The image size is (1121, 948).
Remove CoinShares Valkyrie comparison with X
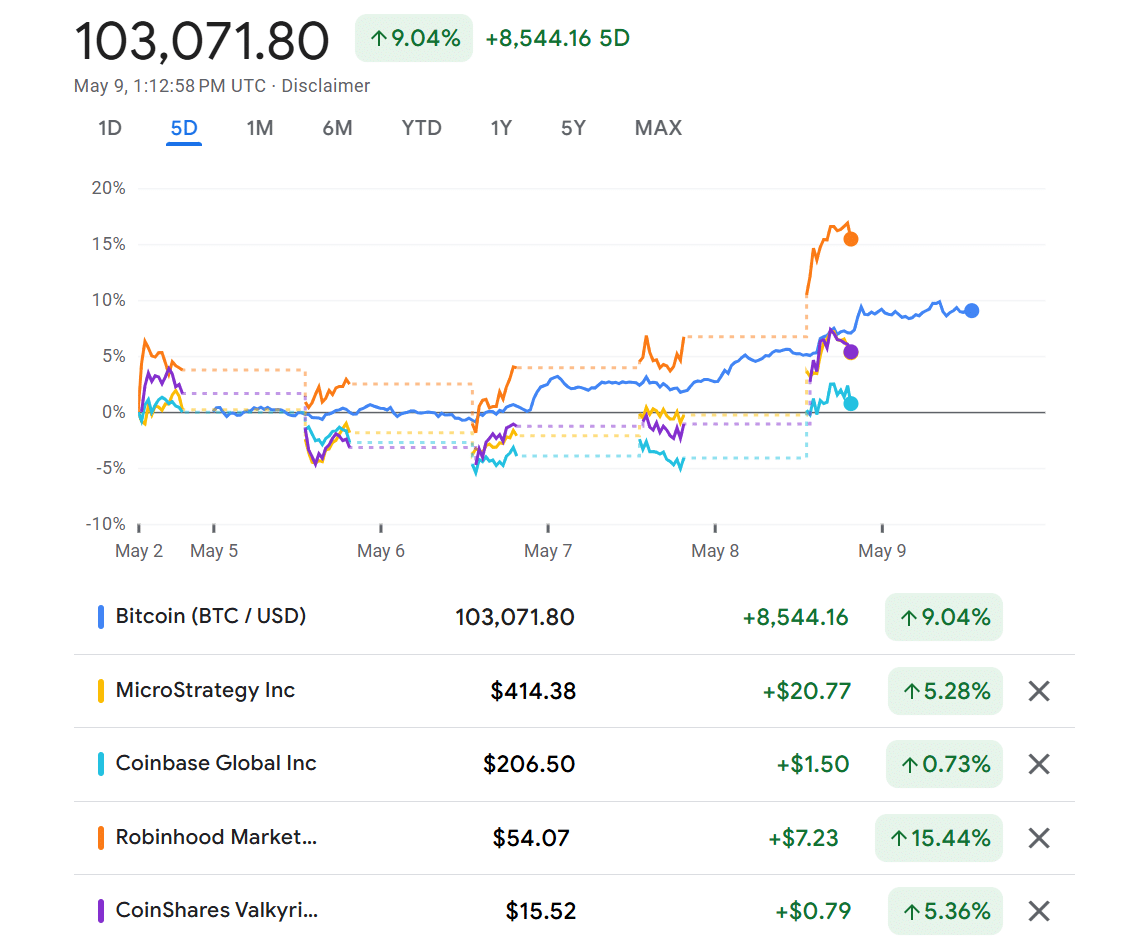point(1039,912)
